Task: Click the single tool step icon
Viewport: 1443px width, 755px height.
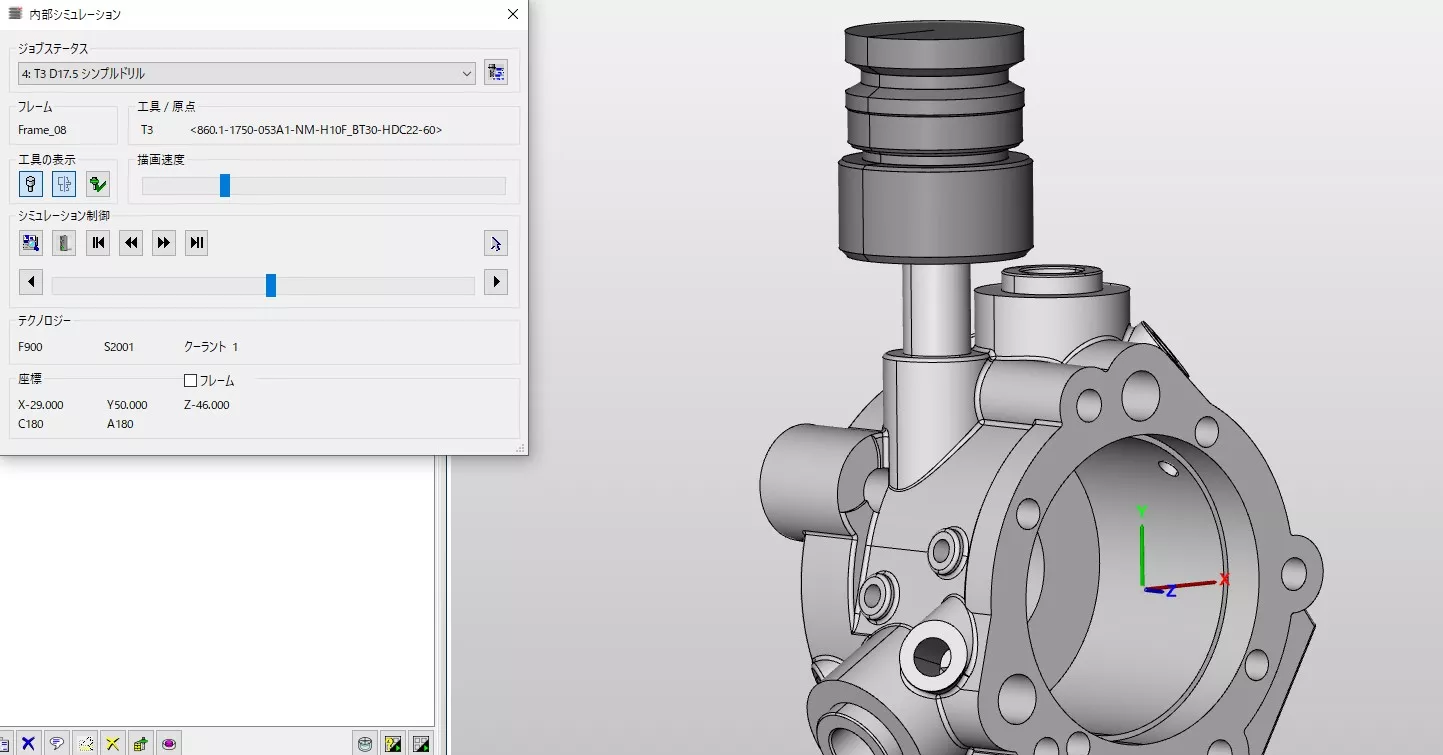Action: tap(63, 242)
